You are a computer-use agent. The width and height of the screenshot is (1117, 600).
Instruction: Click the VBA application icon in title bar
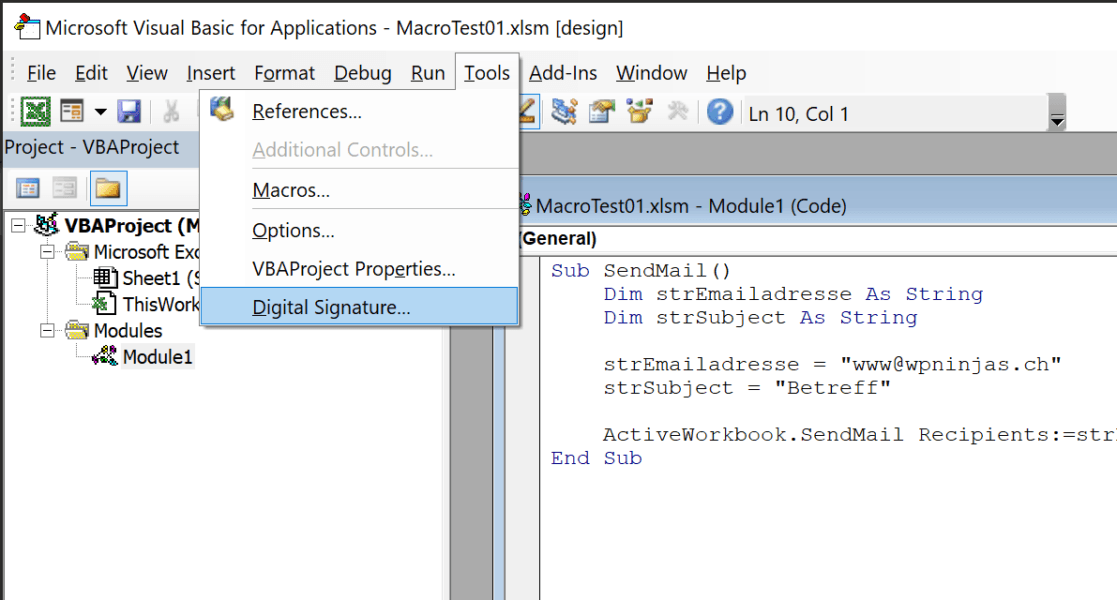(x=27, y=27)
